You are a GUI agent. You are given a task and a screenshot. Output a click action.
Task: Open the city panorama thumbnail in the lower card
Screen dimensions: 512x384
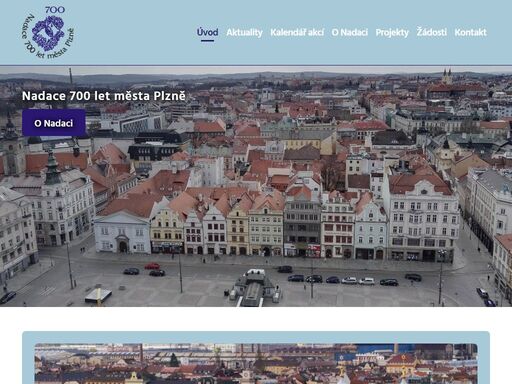[256, 364]
